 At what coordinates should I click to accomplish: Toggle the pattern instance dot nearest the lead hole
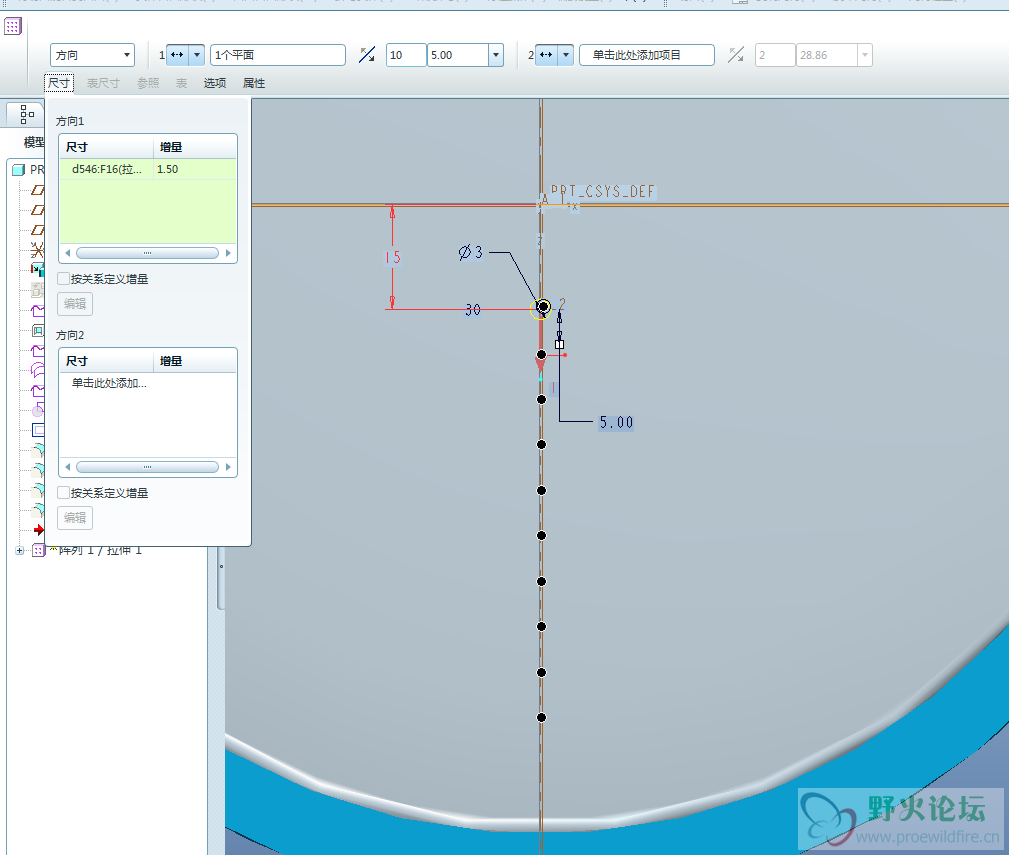coord(541,354)
